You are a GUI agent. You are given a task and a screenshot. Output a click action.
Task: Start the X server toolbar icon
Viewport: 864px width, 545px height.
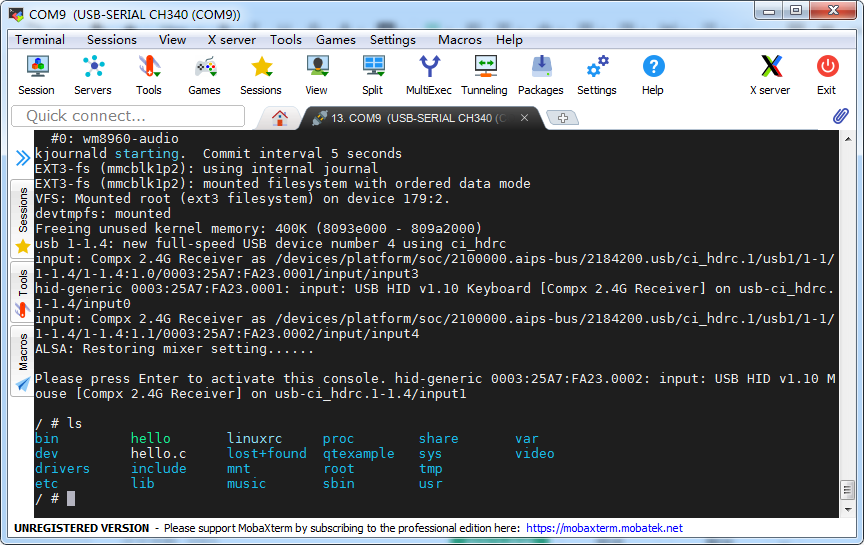point(770,75)
